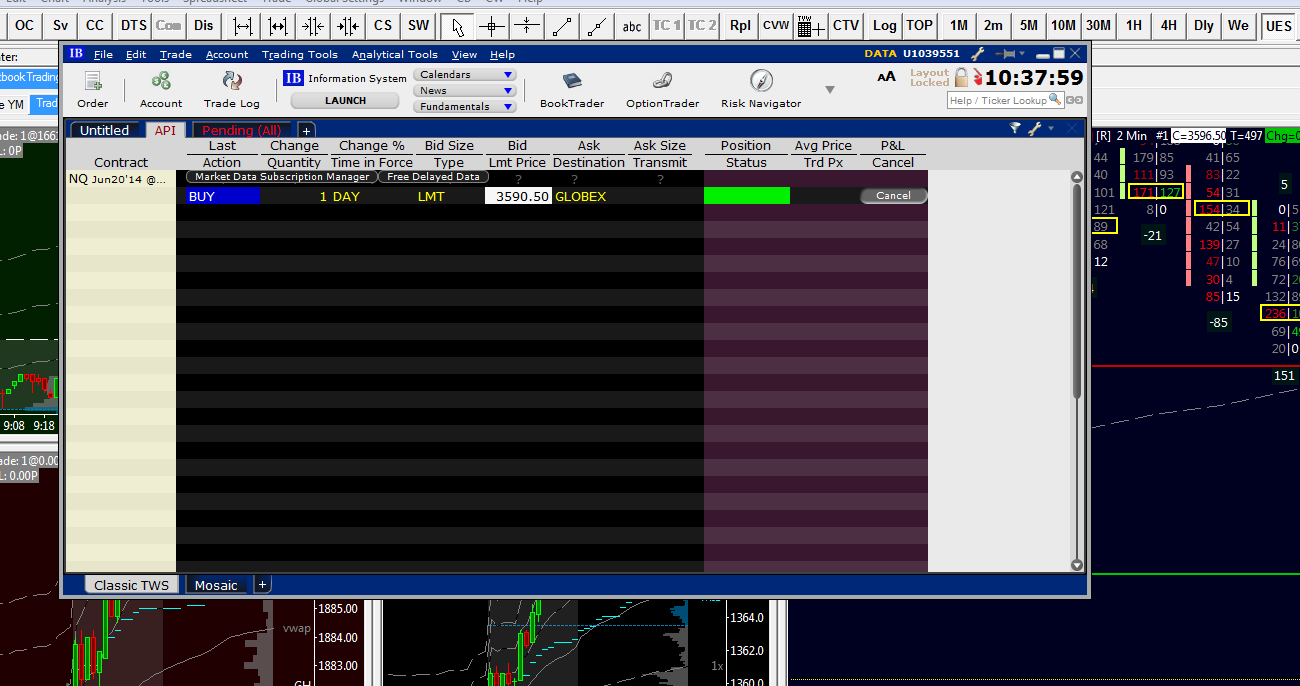Image resolution: width=1300 pixels, height=686 pixels.
Task: Click the Order icon in TWS toolbar
Action: 93,81
